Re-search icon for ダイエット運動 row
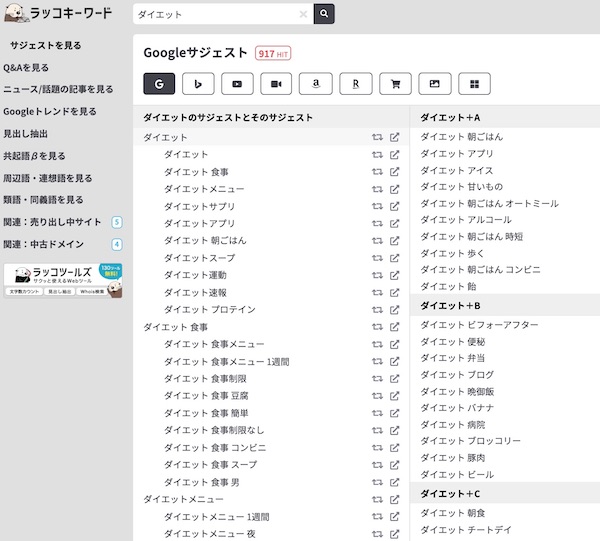The width and height of the screenshot is (600, 541). pyautogui.click(x=377, y=275)
